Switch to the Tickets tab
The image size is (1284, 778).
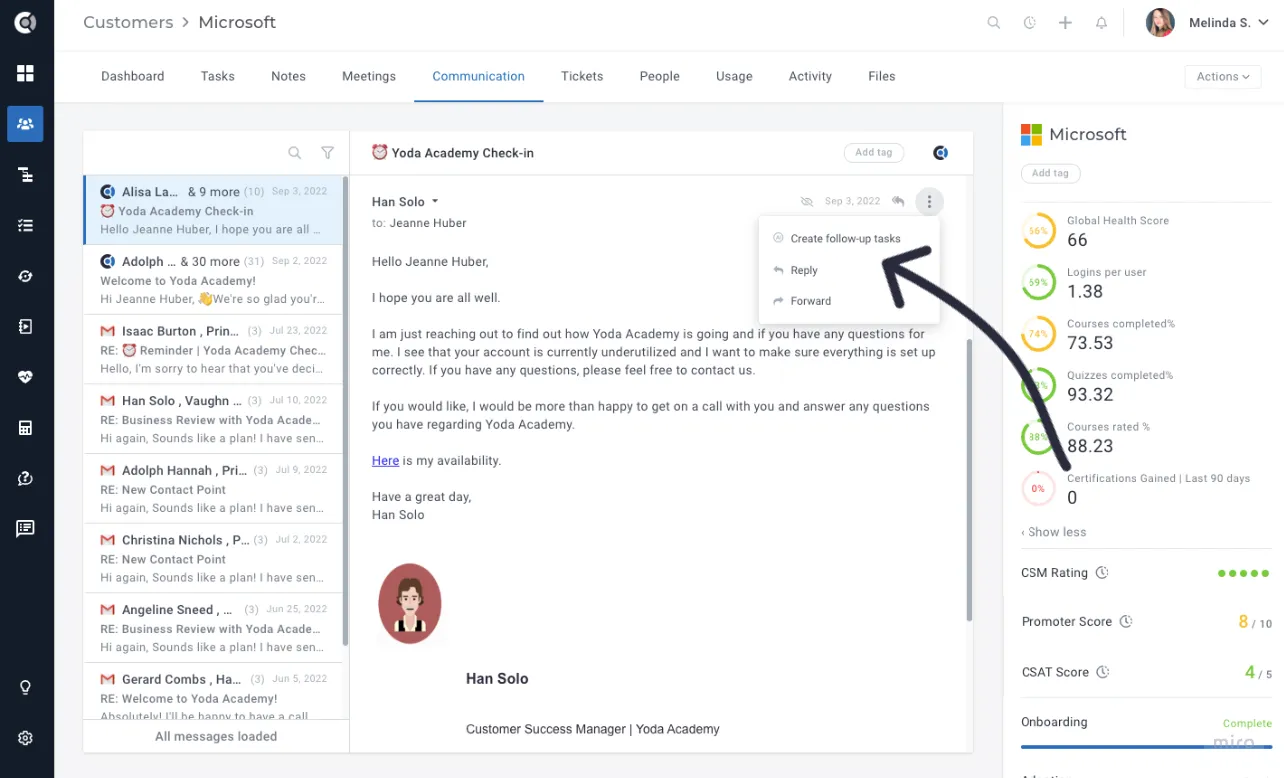point(582,76)
